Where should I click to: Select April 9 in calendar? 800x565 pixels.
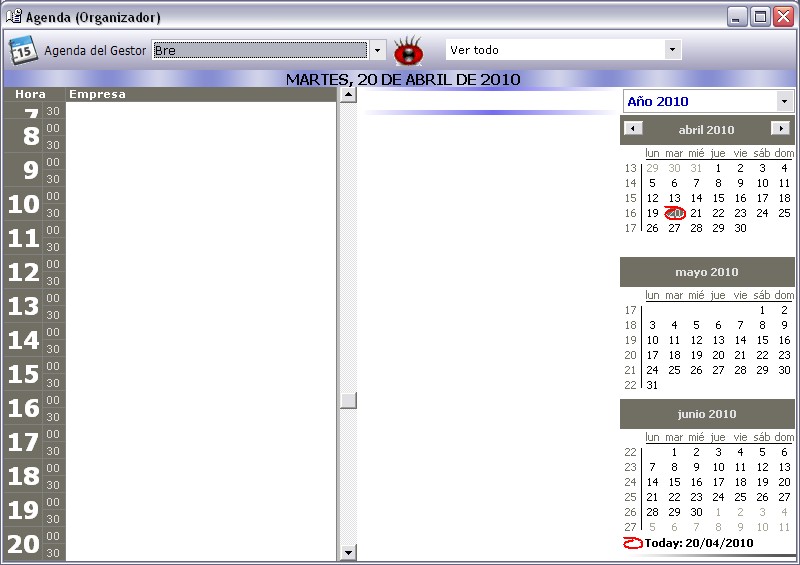point(740,183)
